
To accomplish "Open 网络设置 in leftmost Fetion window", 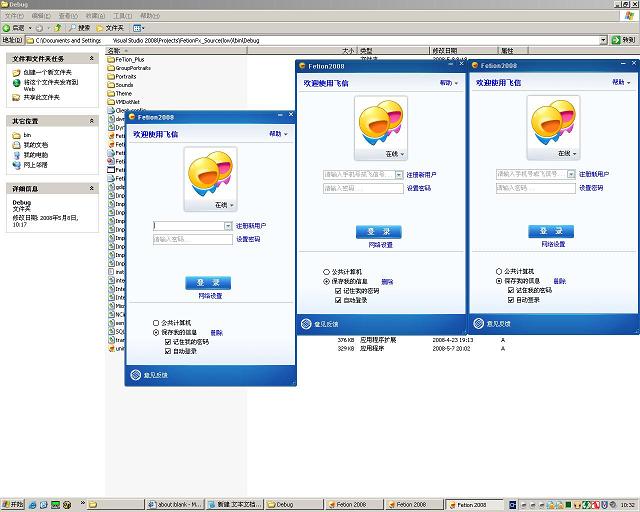I will (210, 296).
